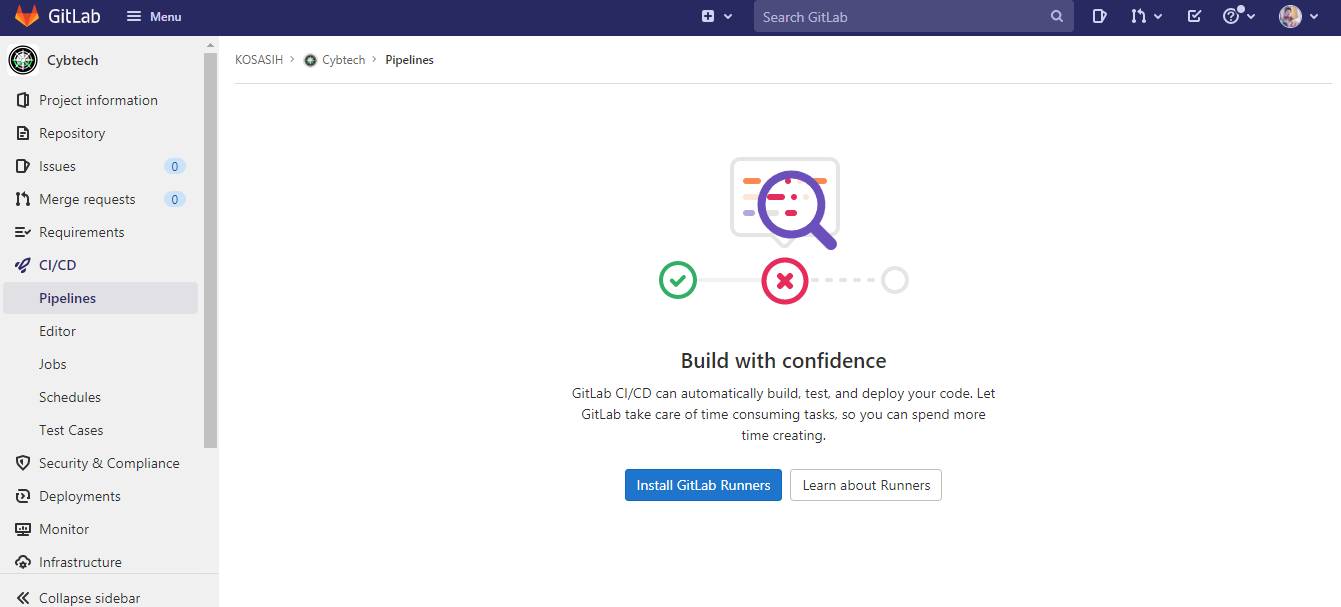Click the Cybtech breadcrumb avatar icon
Screen dimensions: 1341x607
(310, 60)
